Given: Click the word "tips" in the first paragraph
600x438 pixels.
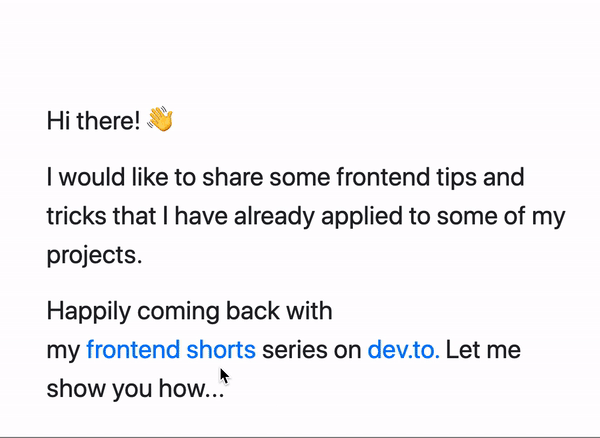Looking at the screenshot, I should (x=439, y=180).
